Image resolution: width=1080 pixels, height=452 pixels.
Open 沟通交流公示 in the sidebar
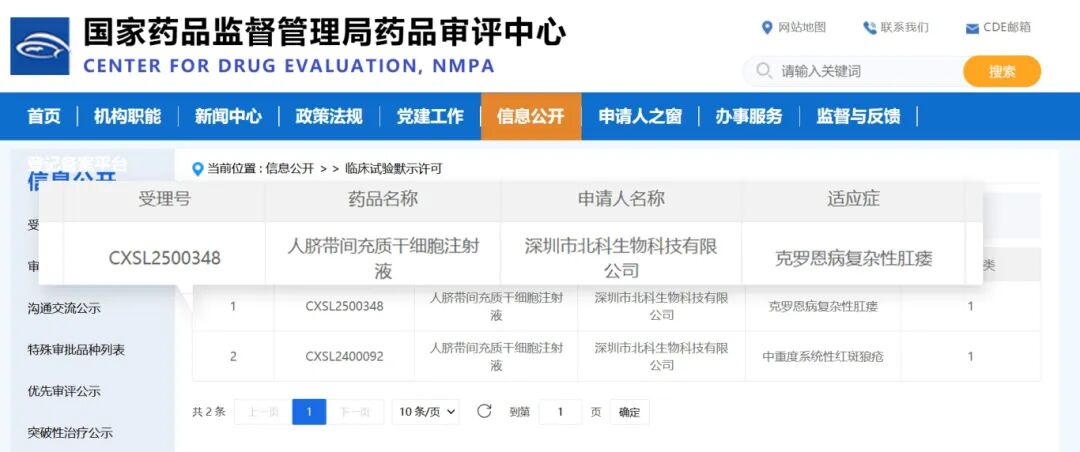click(x=64, y=309)
